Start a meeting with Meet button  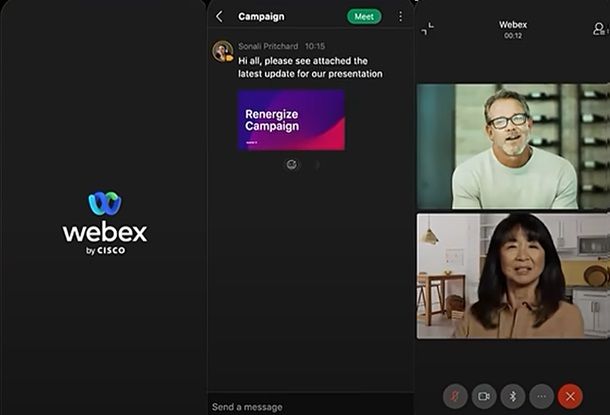[364, 16]
